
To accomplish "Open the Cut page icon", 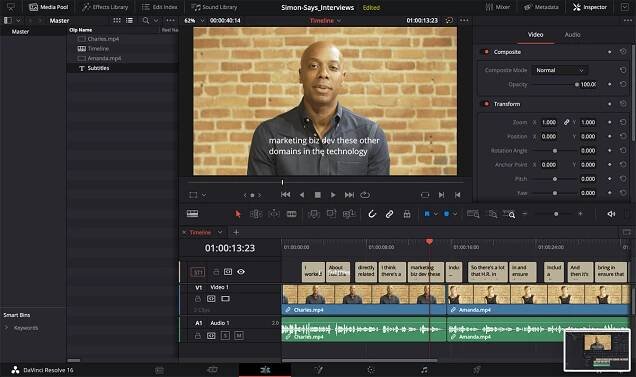I will click(212, 370).
